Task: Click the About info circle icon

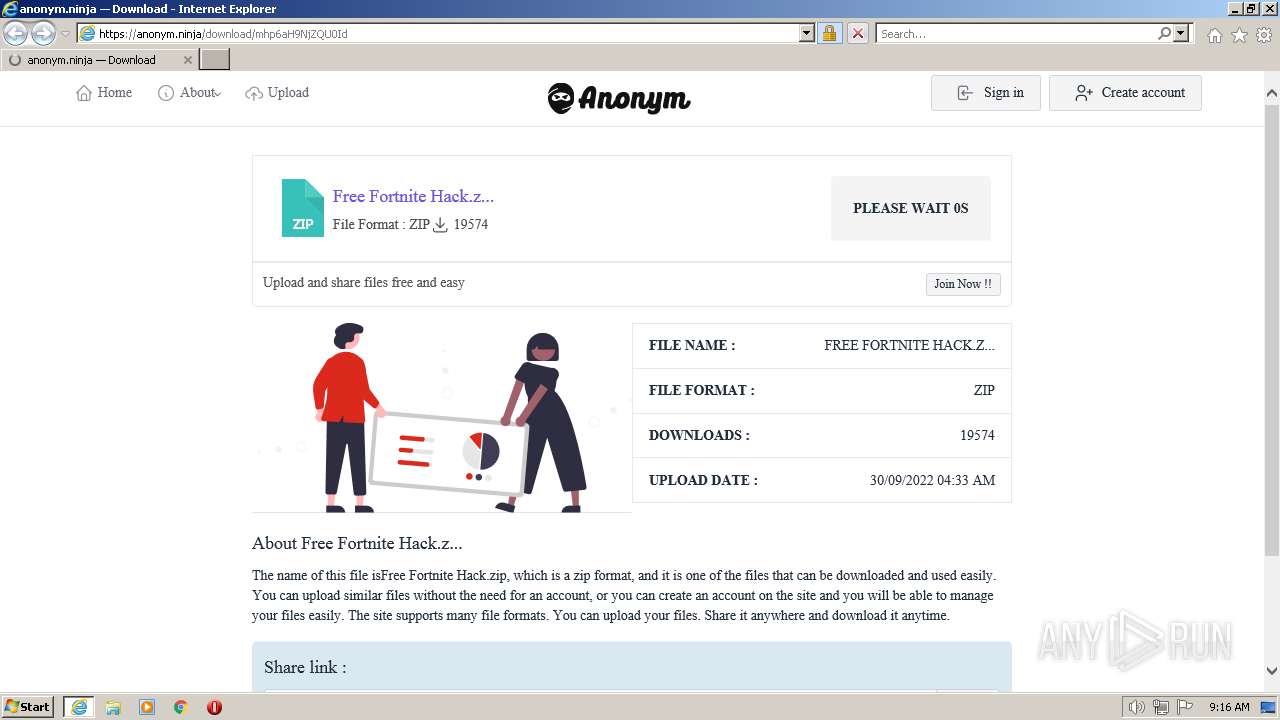Action: pos(166,93)
